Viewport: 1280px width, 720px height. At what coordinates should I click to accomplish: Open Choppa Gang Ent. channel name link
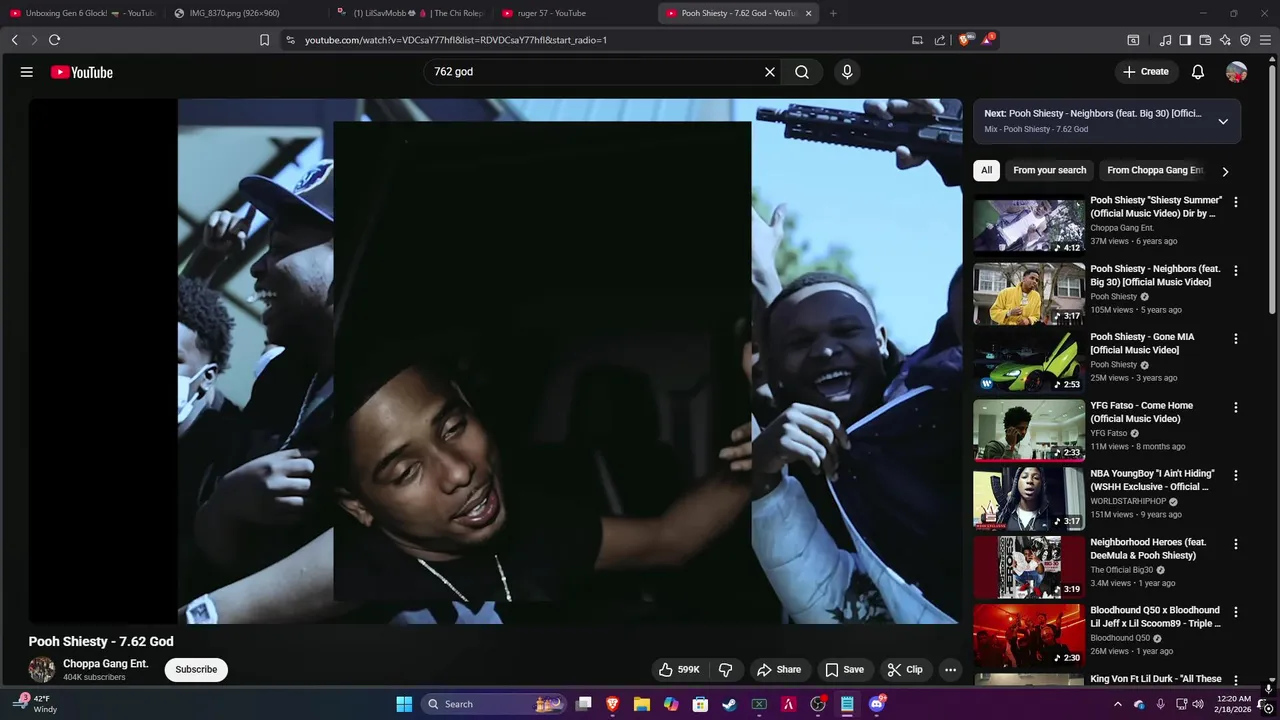pos(105,664)
